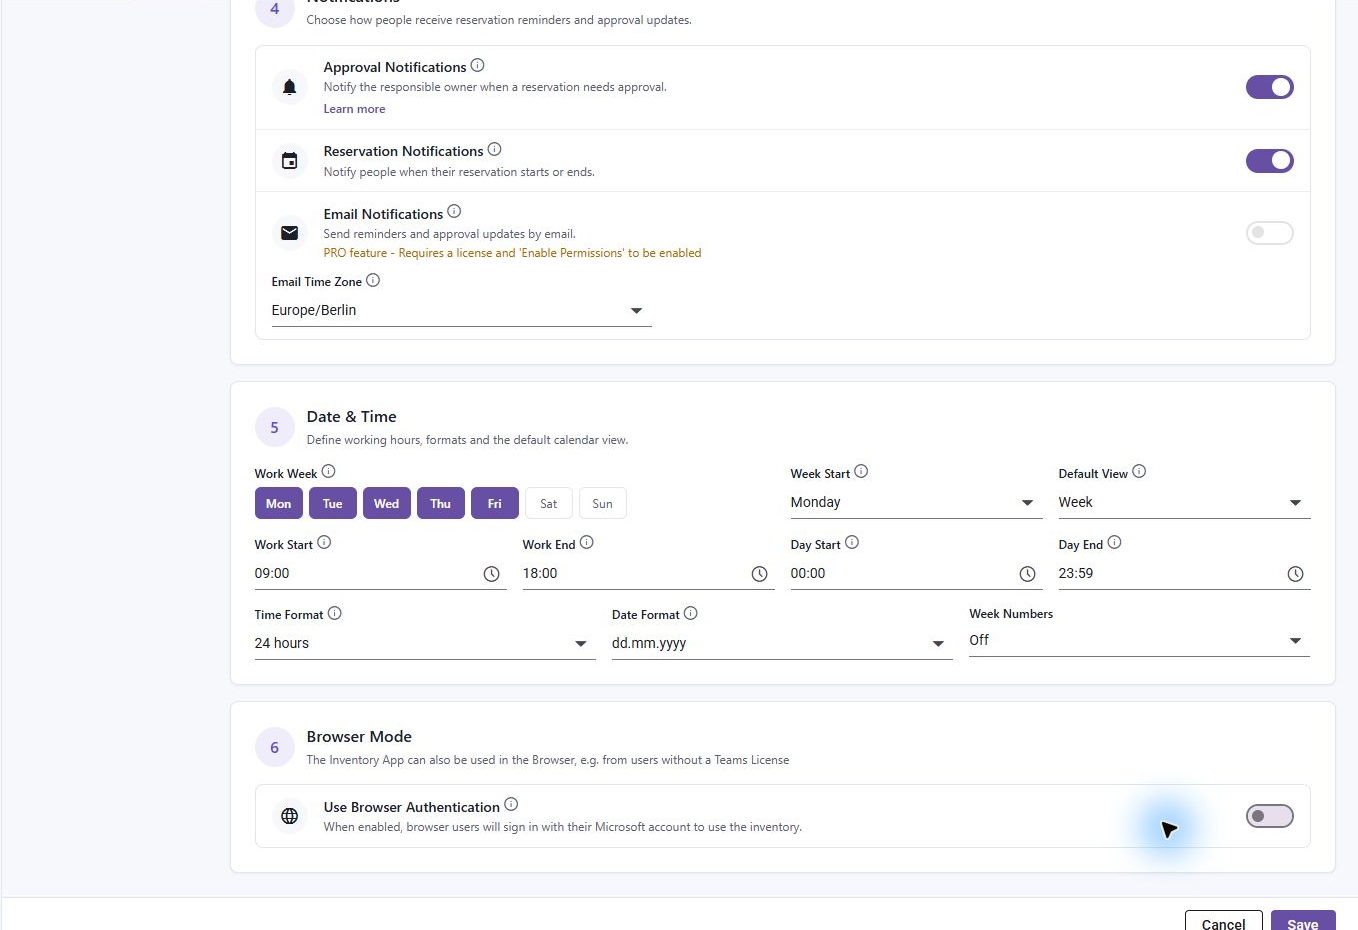Open the Day End clock picker
The image size is (1358, 930).
1296,574
